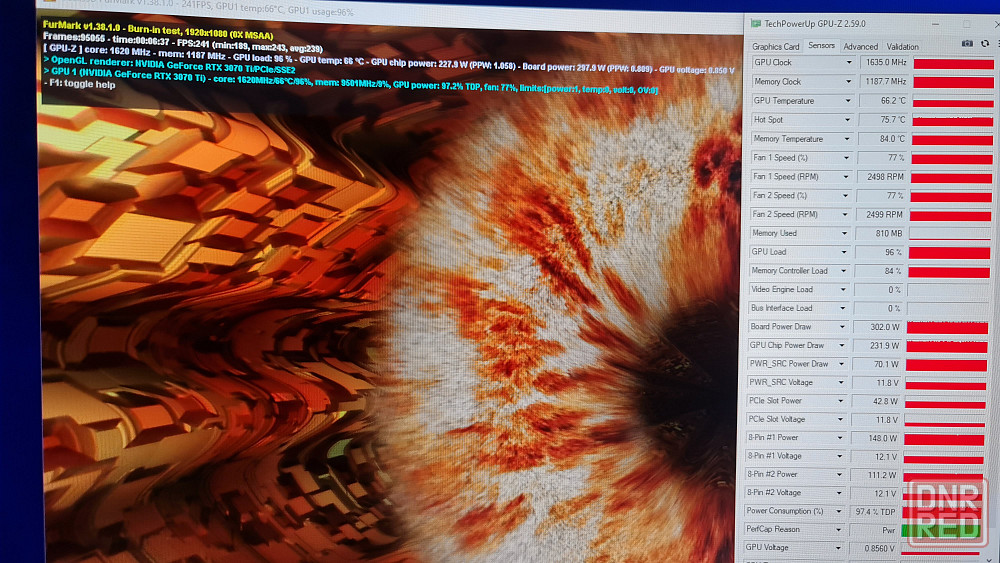1000x563 pixels.
Task: Switch to the Sensors tab
Action: click(821, 46)
